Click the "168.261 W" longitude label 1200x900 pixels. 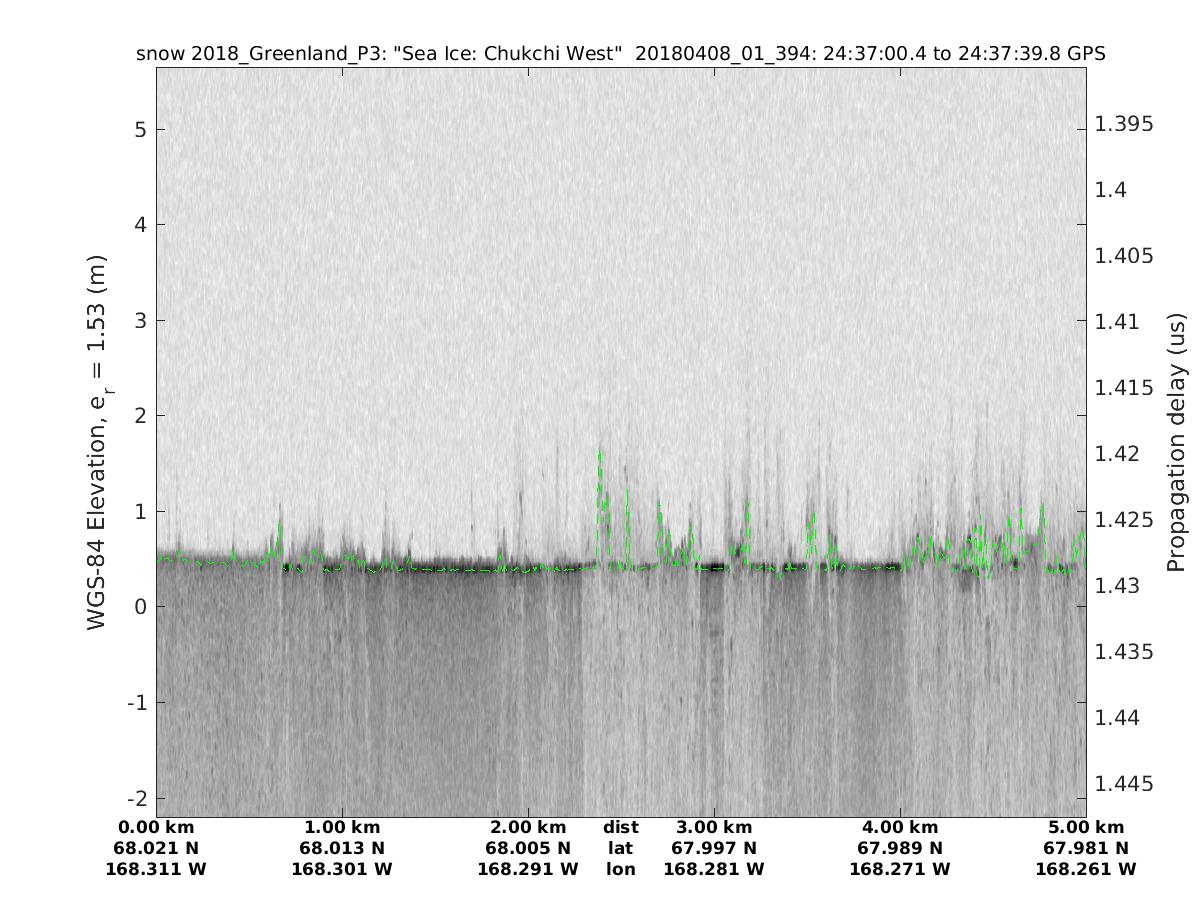point(1086,869)
